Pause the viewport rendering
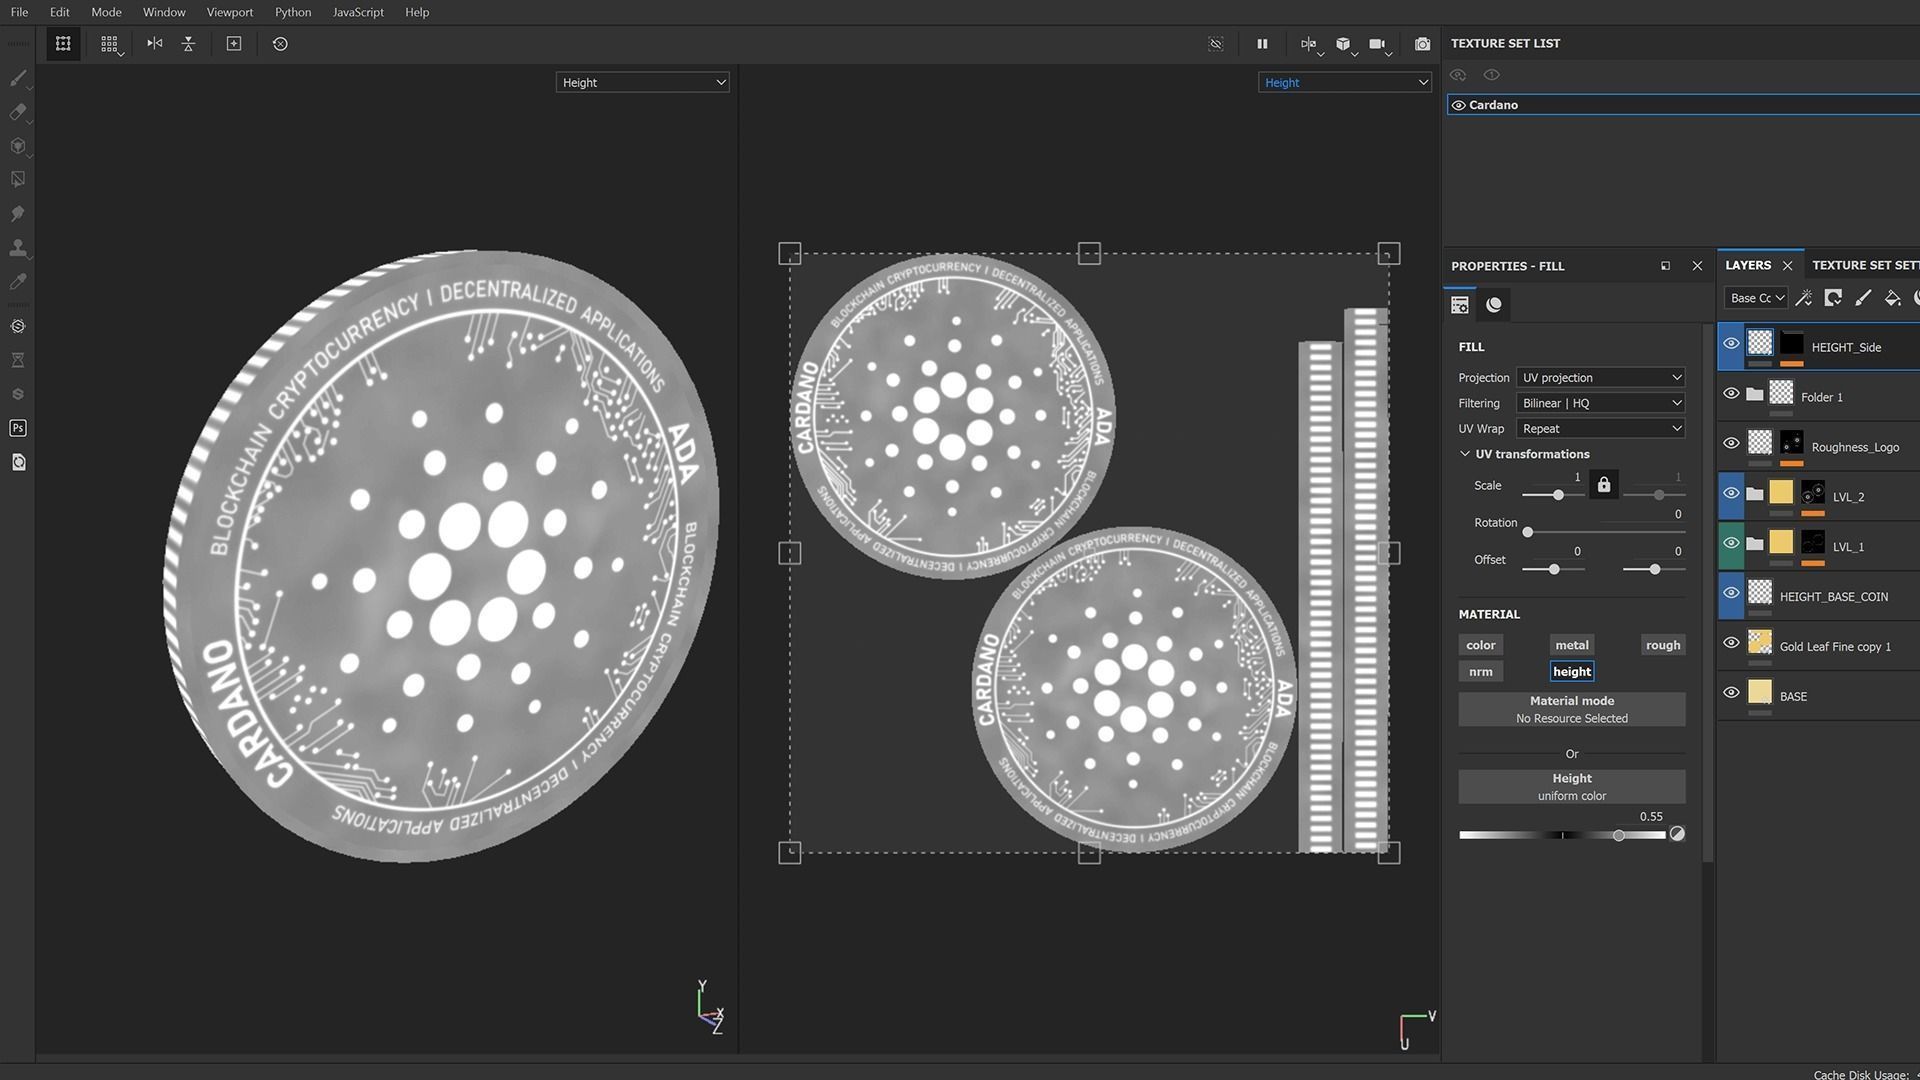Viewport: 1920px width, 1080px height. pos(1262,44)
